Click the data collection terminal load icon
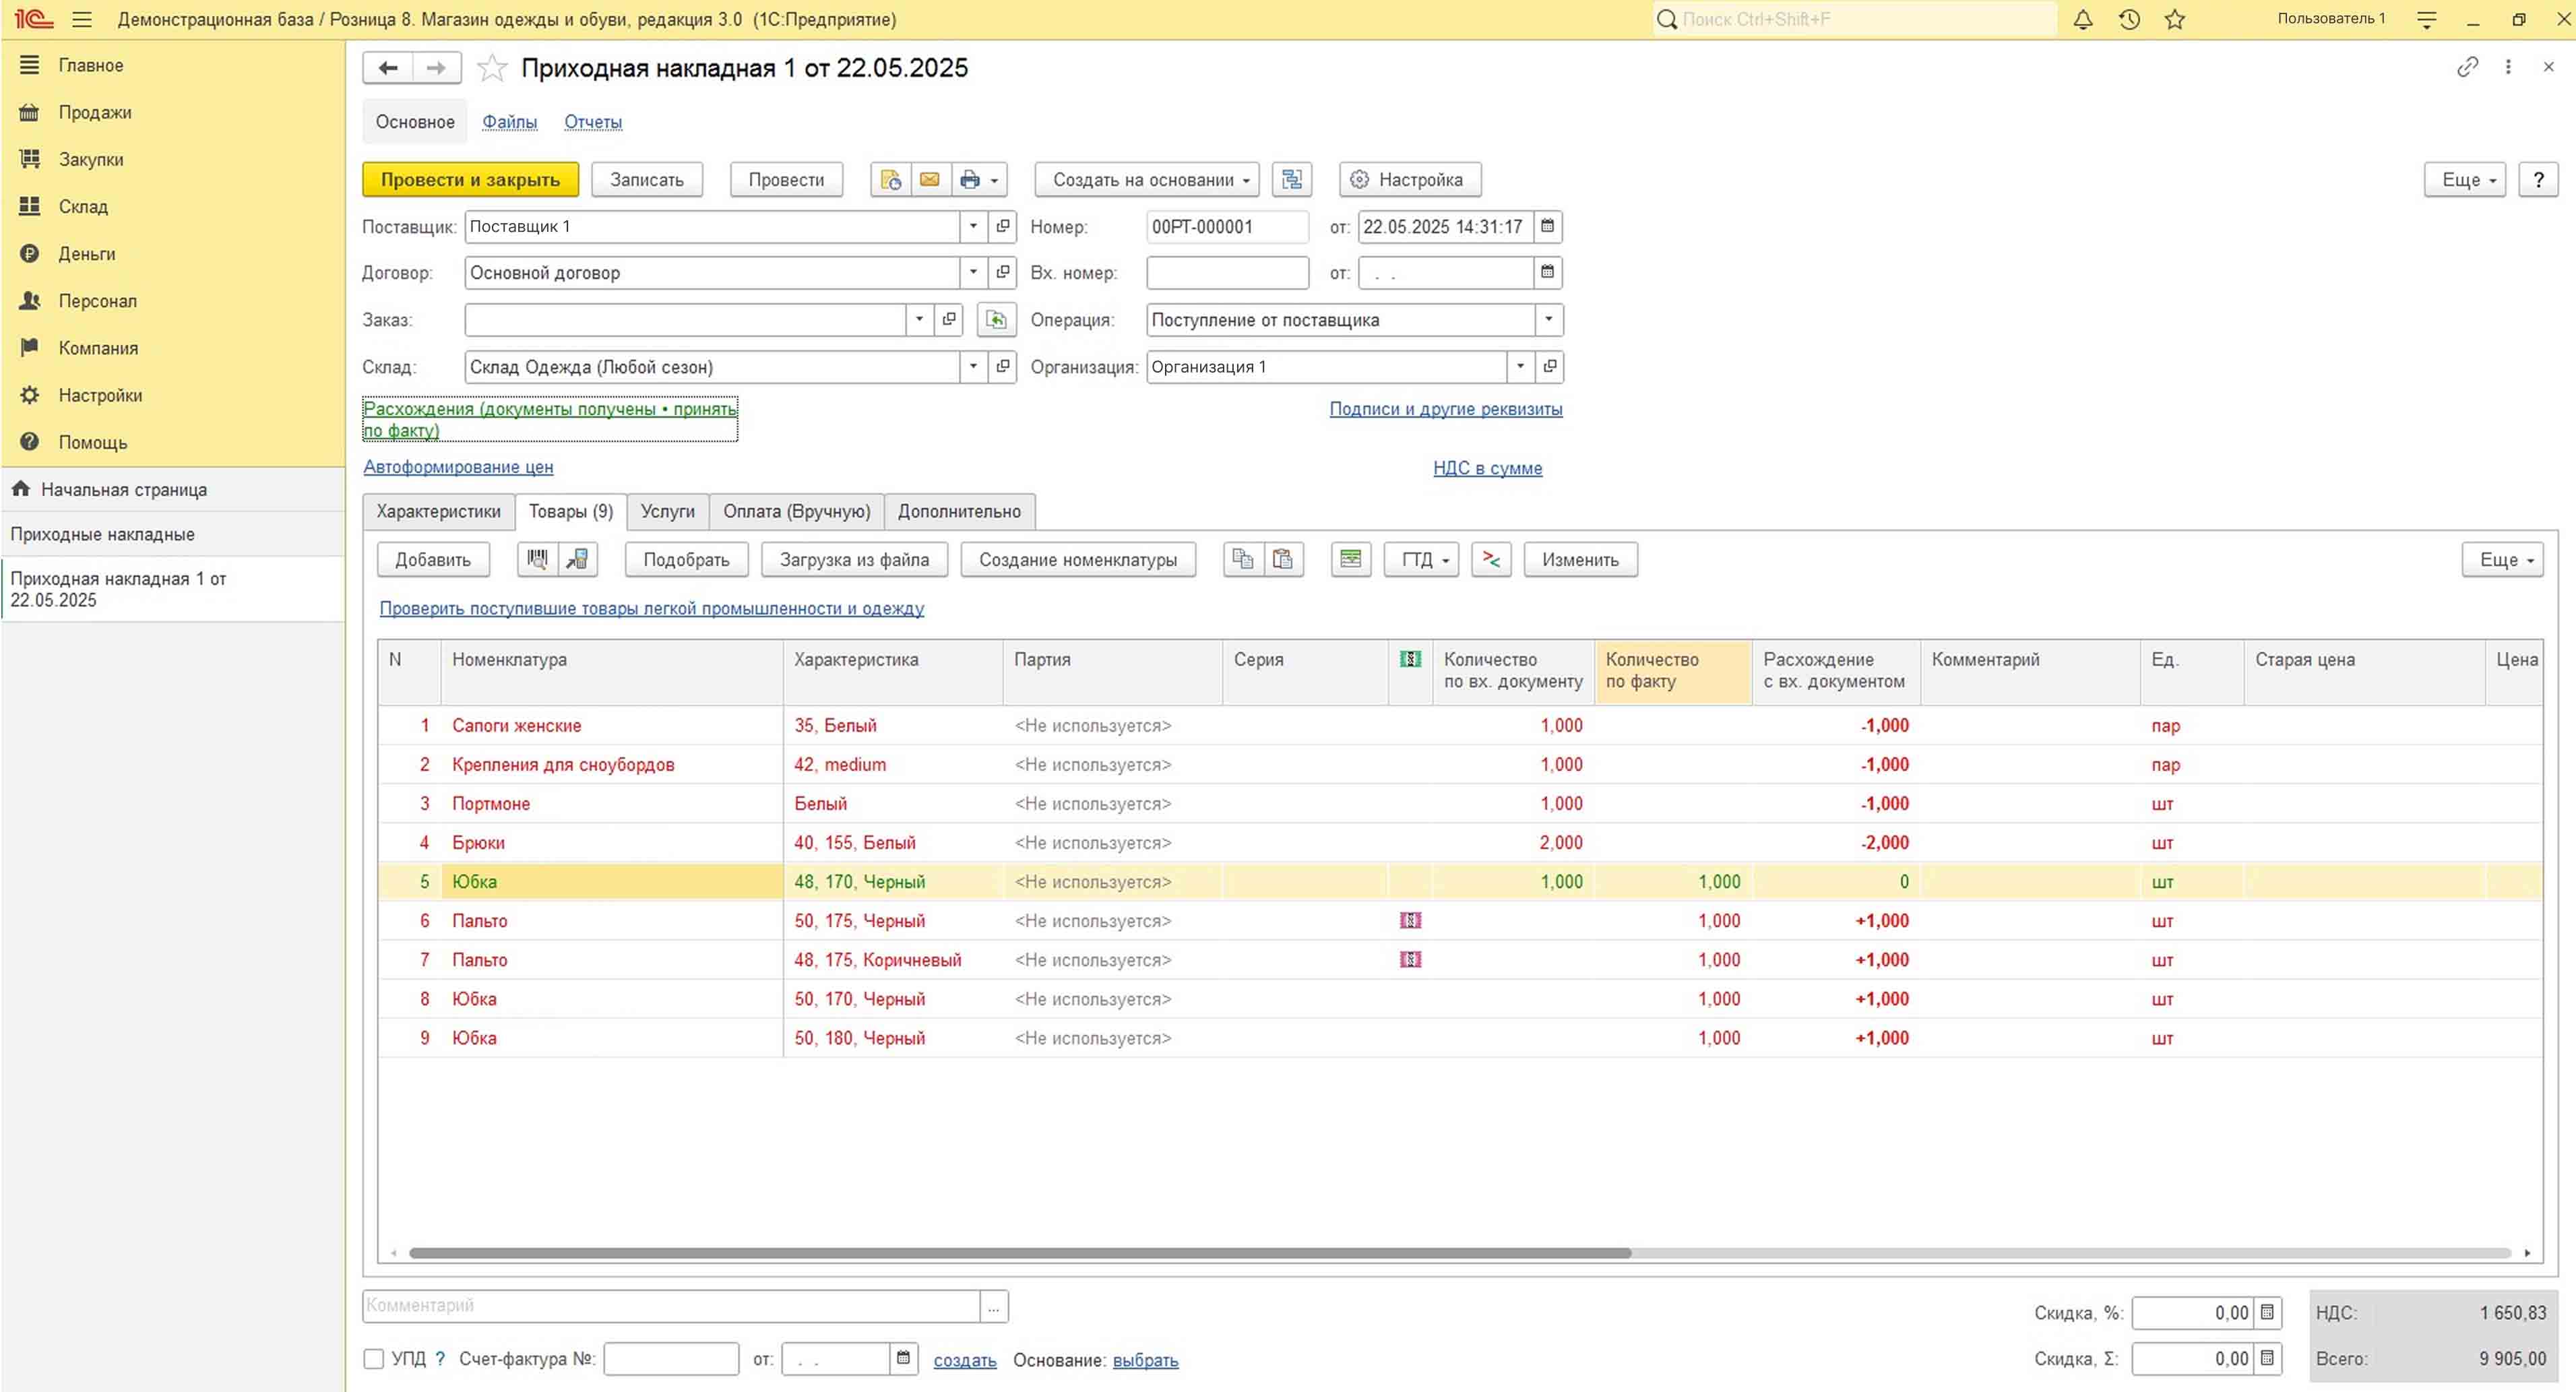 [x=578, y=560]
